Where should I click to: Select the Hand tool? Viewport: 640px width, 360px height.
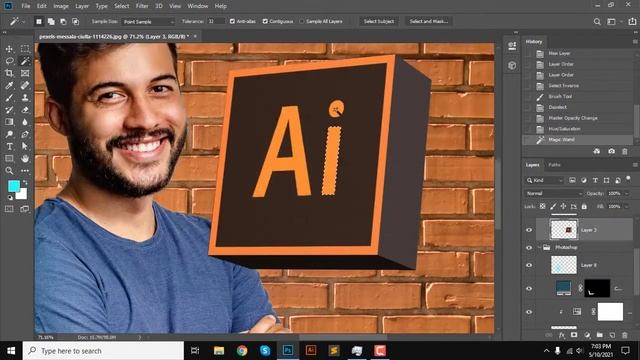25,158
